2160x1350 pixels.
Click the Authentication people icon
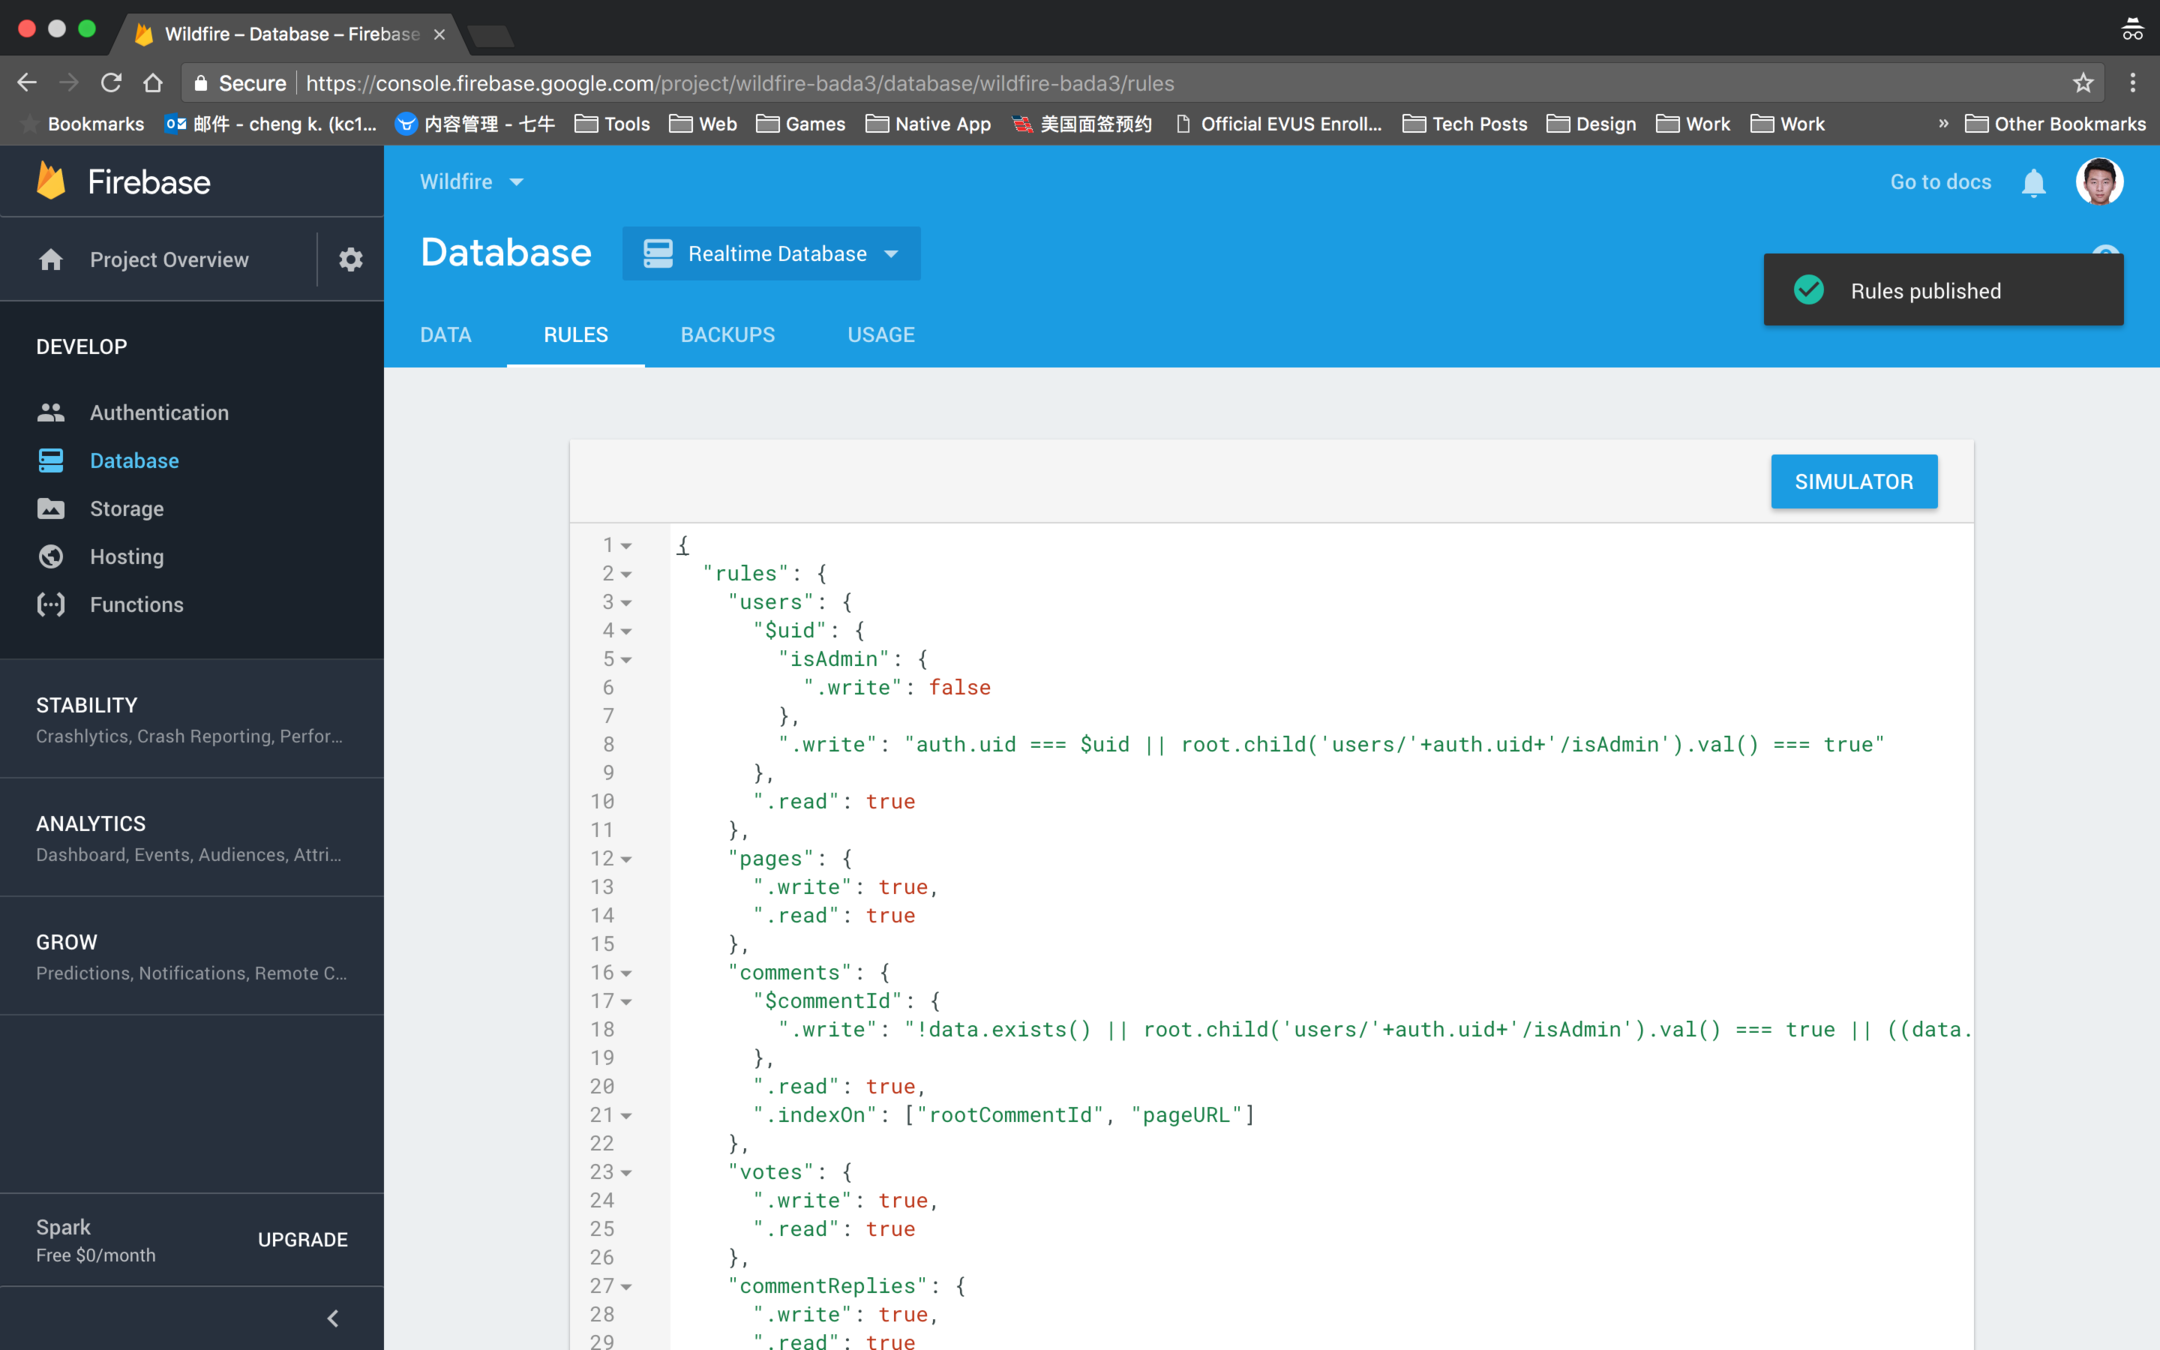click(51, 412)
